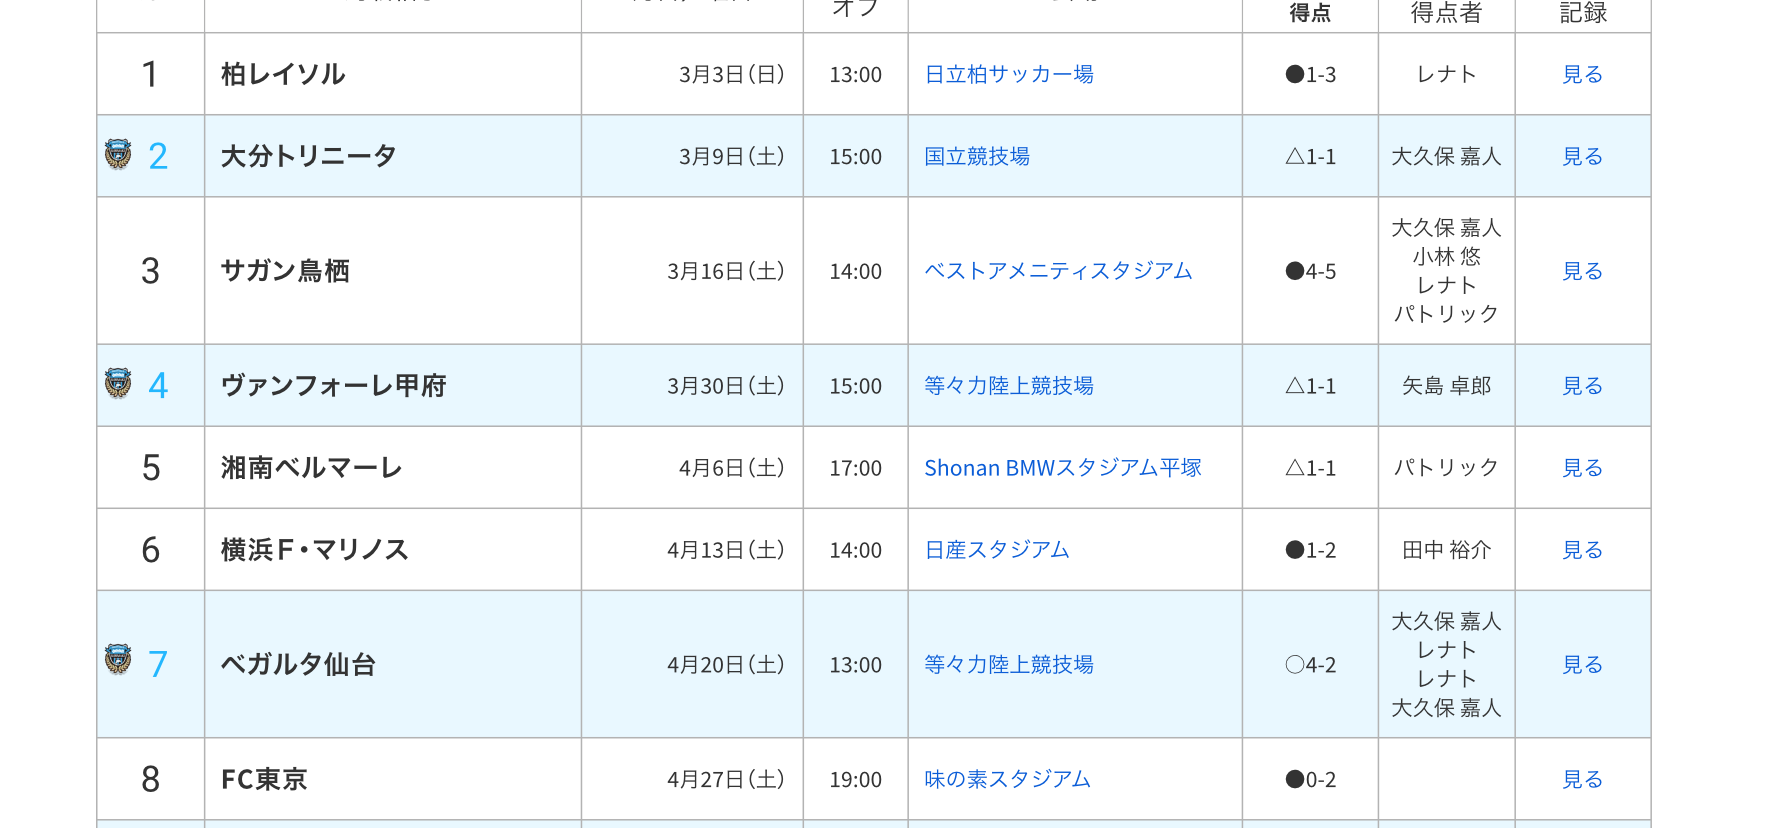Viewport: 1792px width, 828px height.
Task: Click 見る for the 大分トリニータ match
Action: click(x=1582, y=157)
